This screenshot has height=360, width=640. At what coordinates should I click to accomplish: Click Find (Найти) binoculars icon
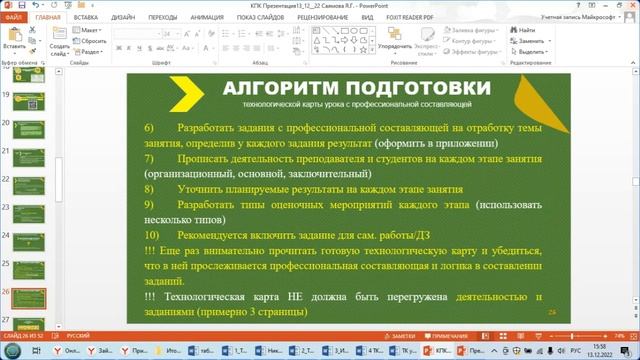pyautogui.click(x=514, y=30)
